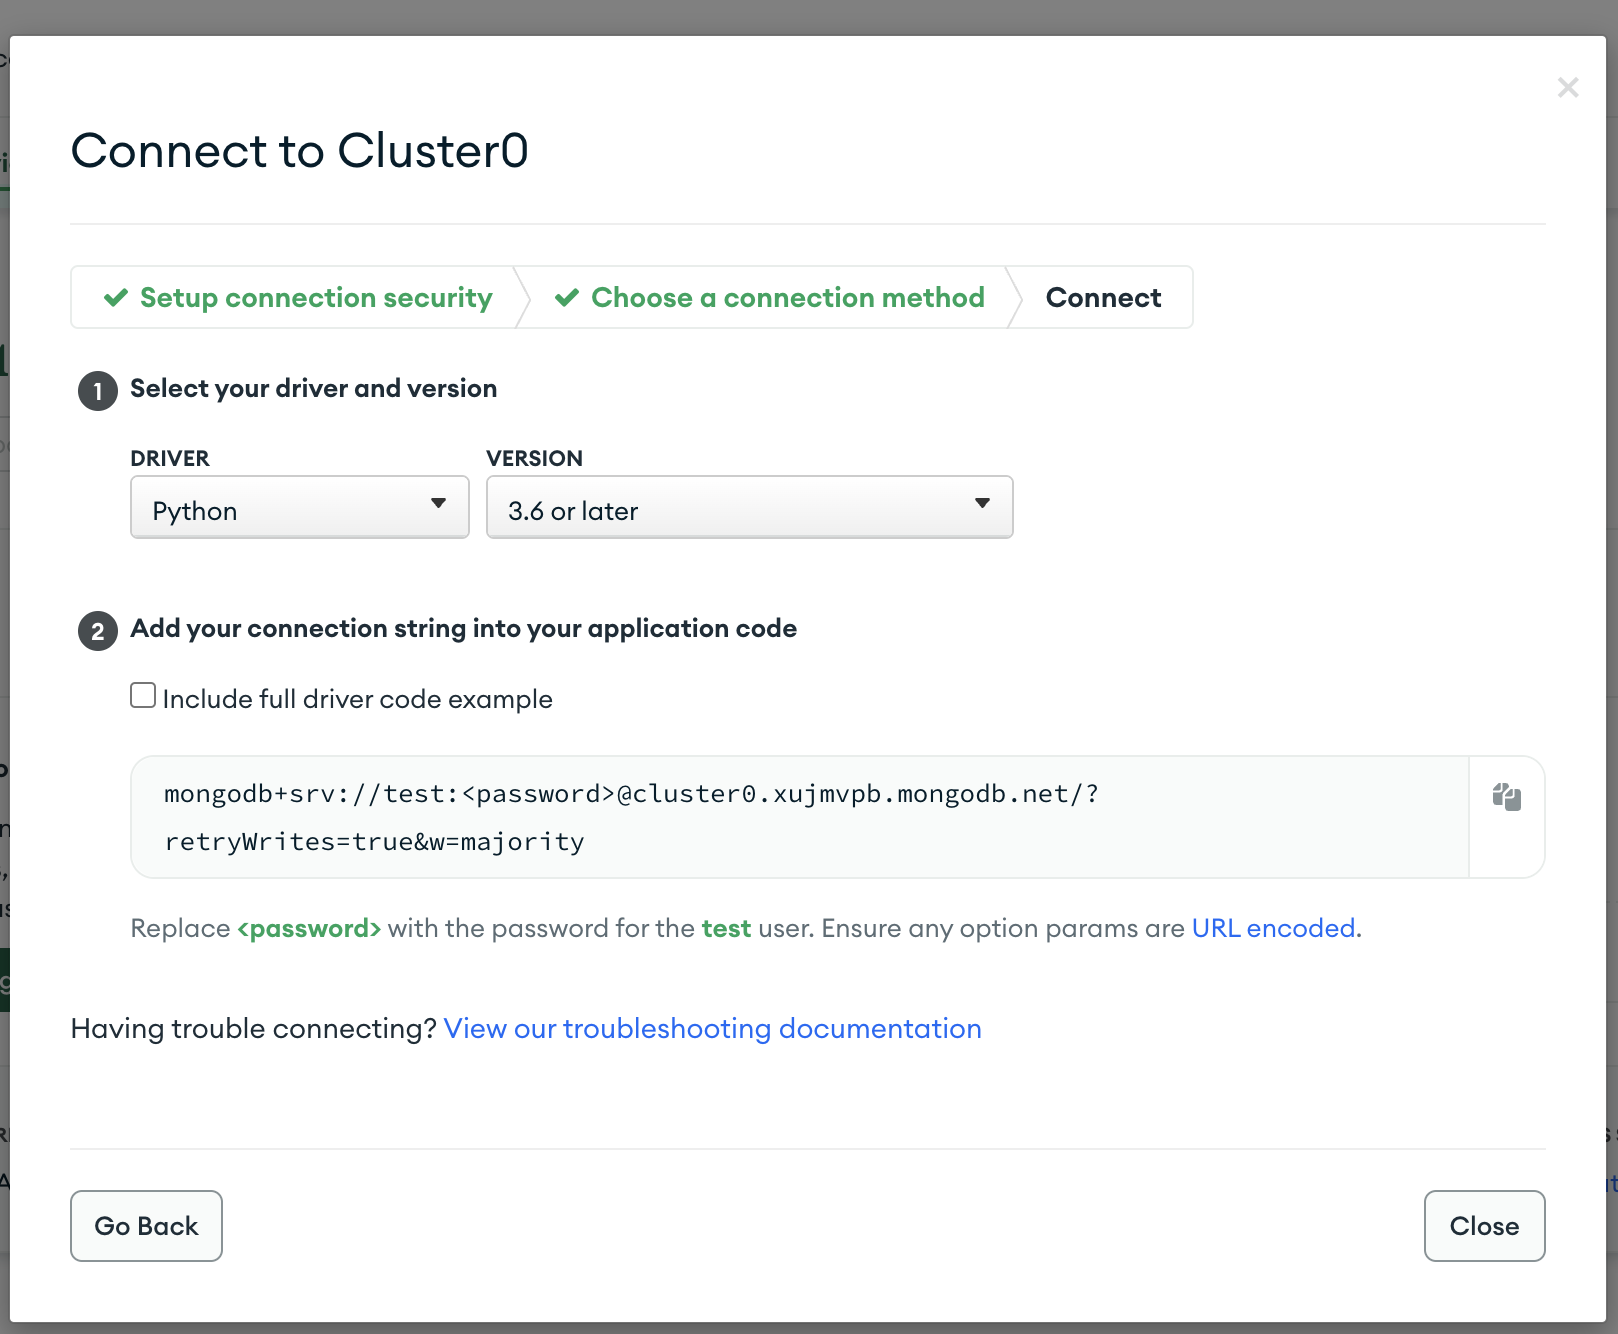Close the Connect to Cluster0 dialog with X

pos(1568,88)
